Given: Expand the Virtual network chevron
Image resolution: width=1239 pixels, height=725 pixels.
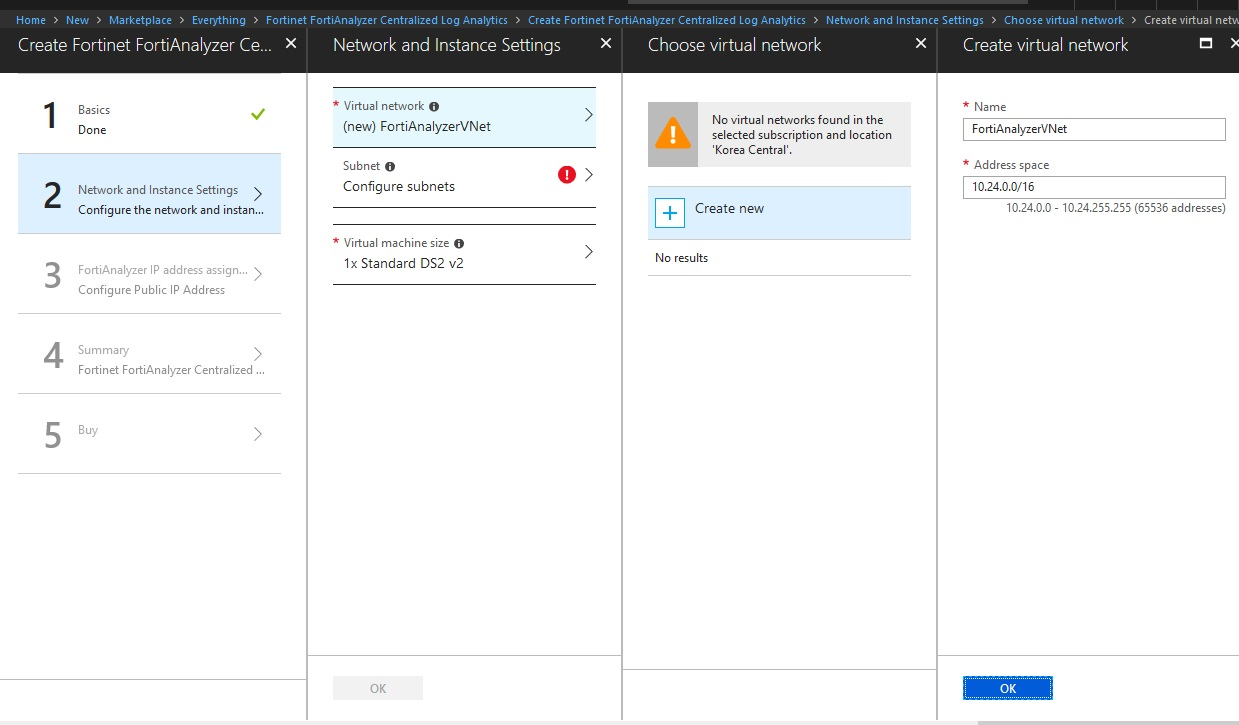Looking at the screenshot, I should click(x=588, y=116).
